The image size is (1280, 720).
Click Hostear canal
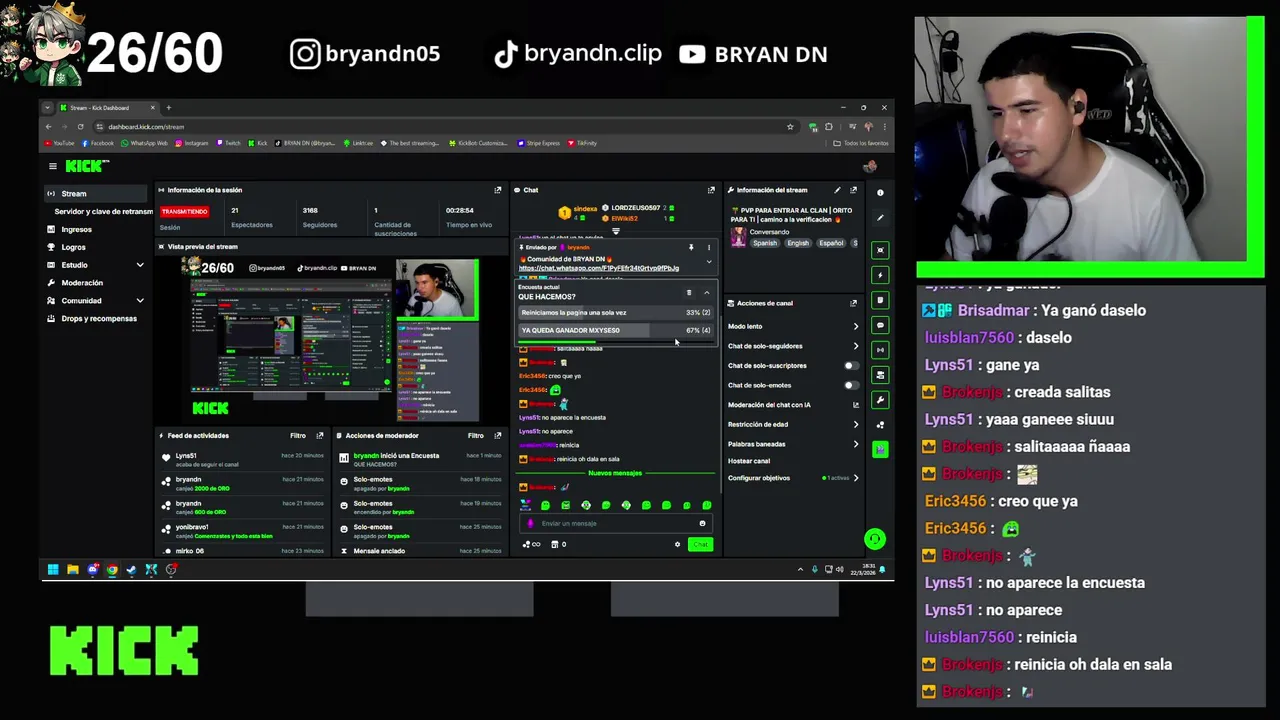click(x=749, y=461)
